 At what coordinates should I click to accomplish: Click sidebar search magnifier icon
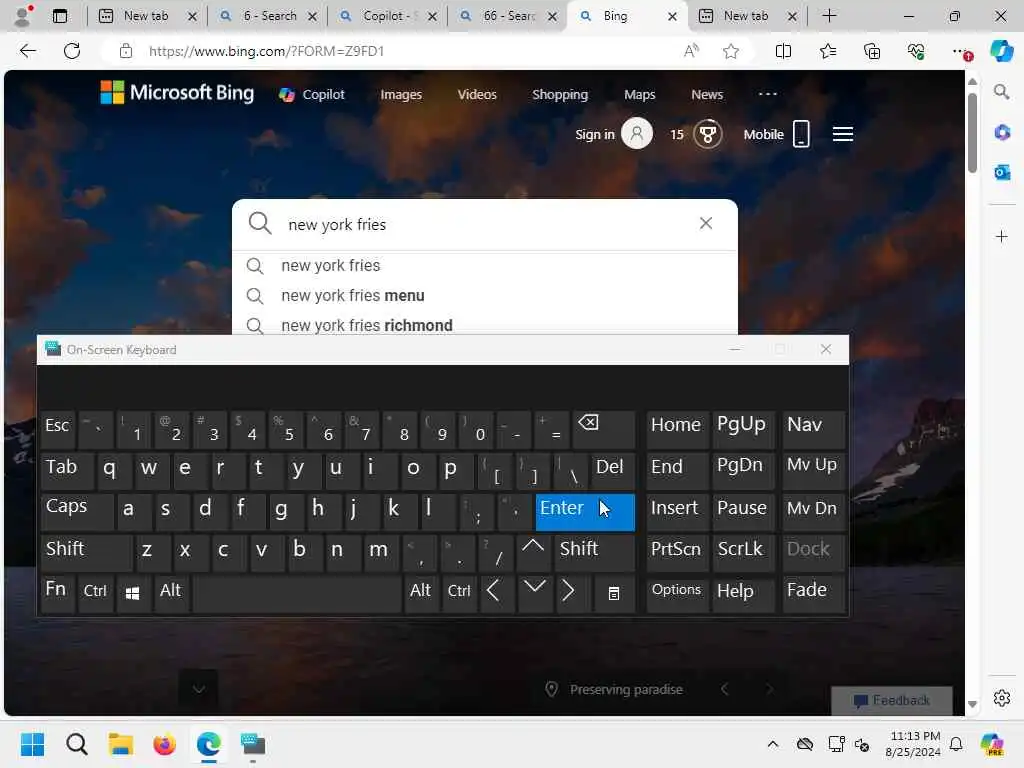[1002, 92]
